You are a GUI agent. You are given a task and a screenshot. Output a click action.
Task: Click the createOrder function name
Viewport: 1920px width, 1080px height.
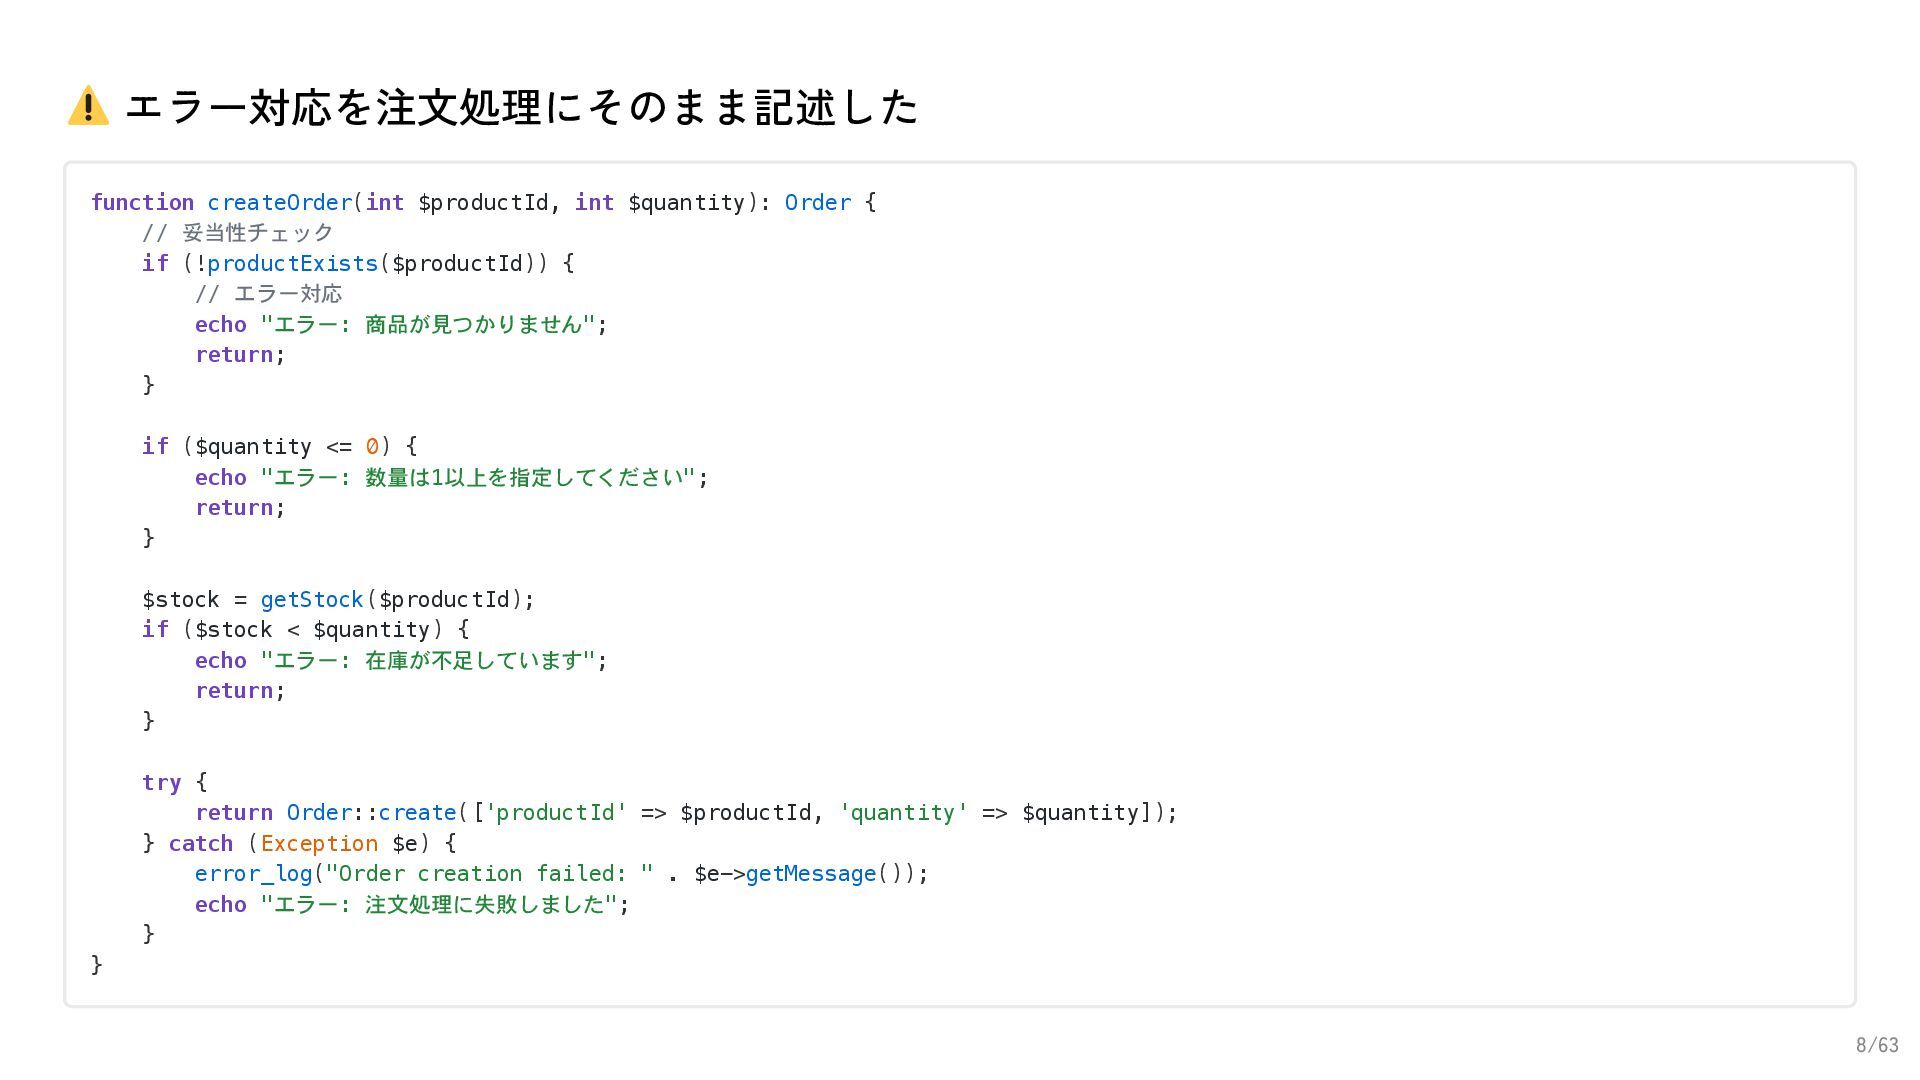tap(279, 202)
